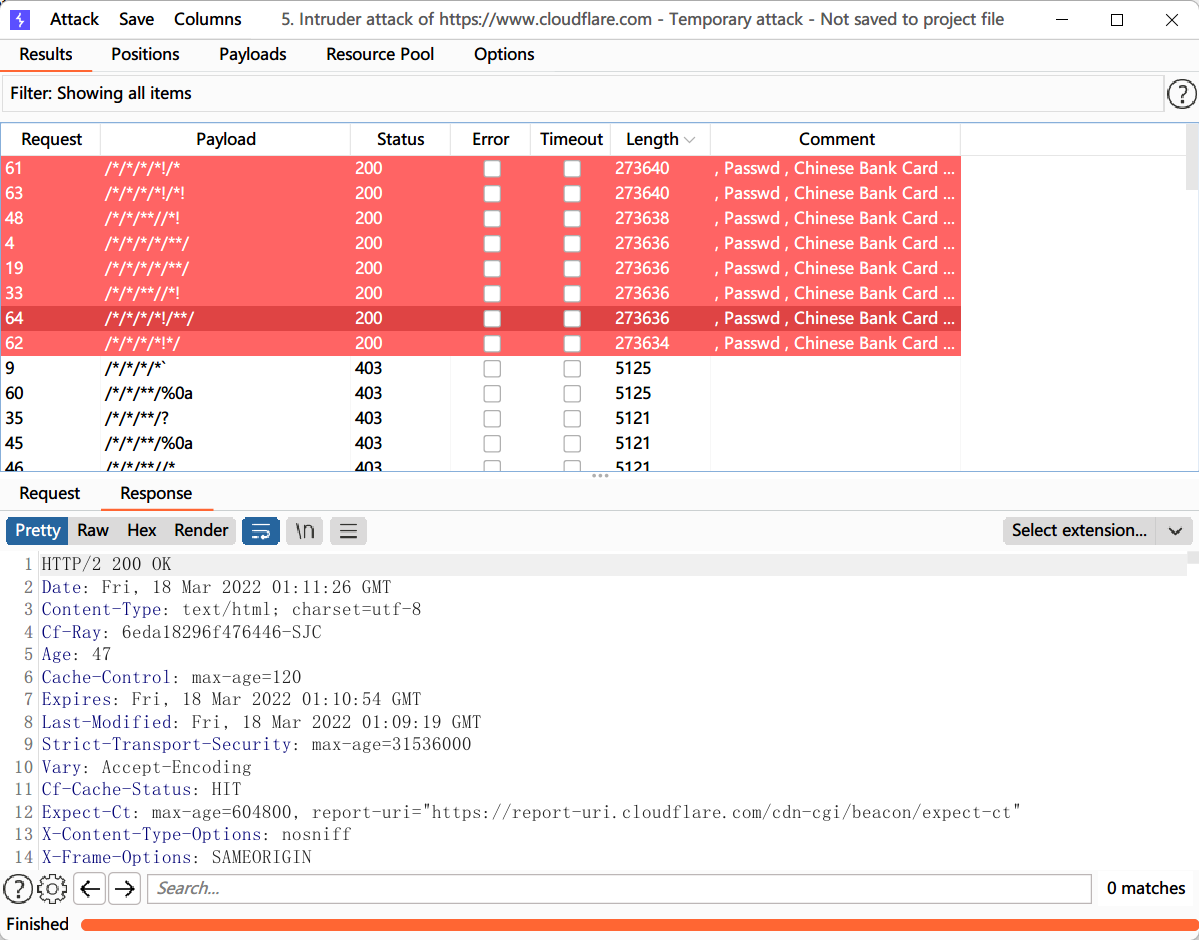Click the X-Frame-Options header line
This screenshot has width=1199, height=940.
coord(177,857)
